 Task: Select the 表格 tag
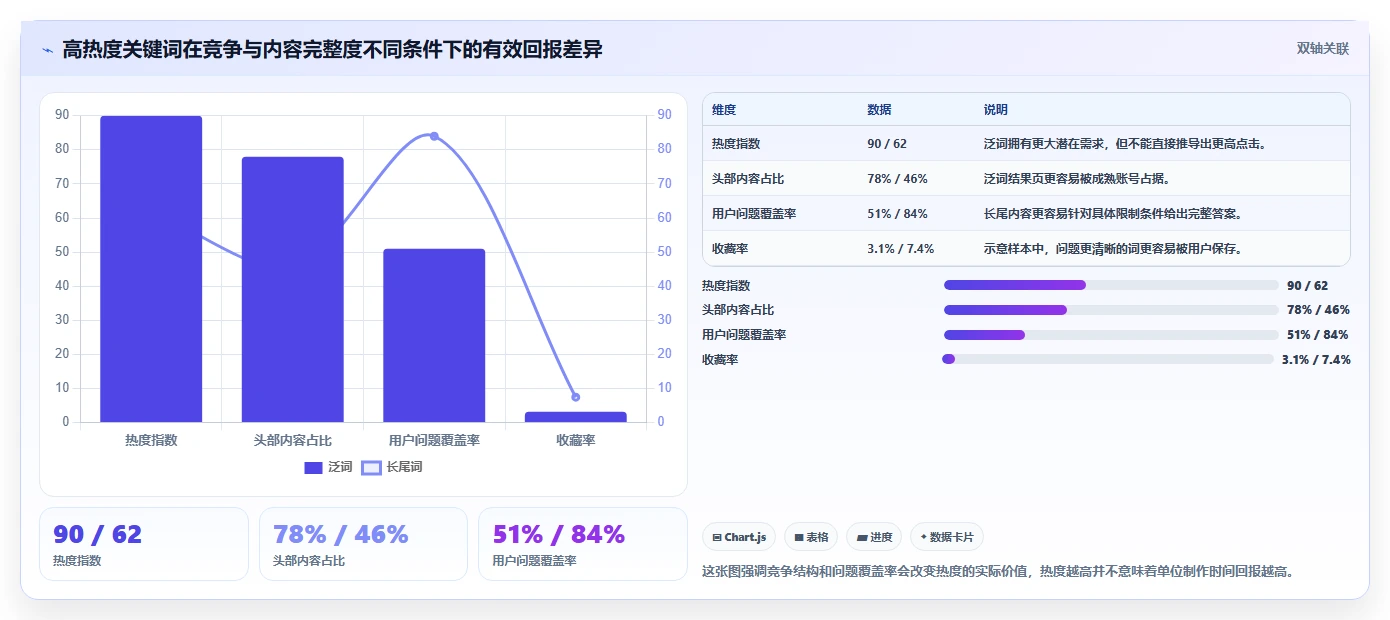pyautogui.click(x=811, y=537)
